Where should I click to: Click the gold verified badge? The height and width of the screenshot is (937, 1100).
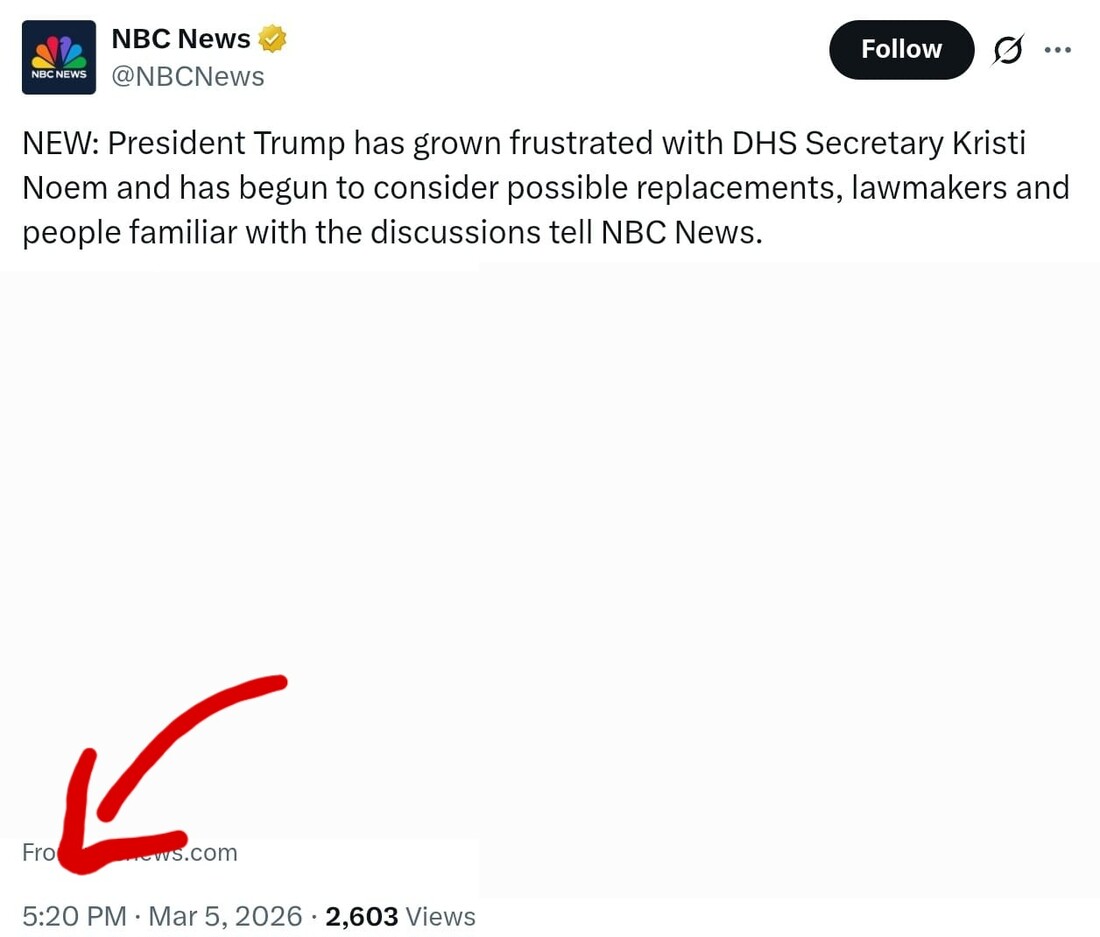coord(272,39)
